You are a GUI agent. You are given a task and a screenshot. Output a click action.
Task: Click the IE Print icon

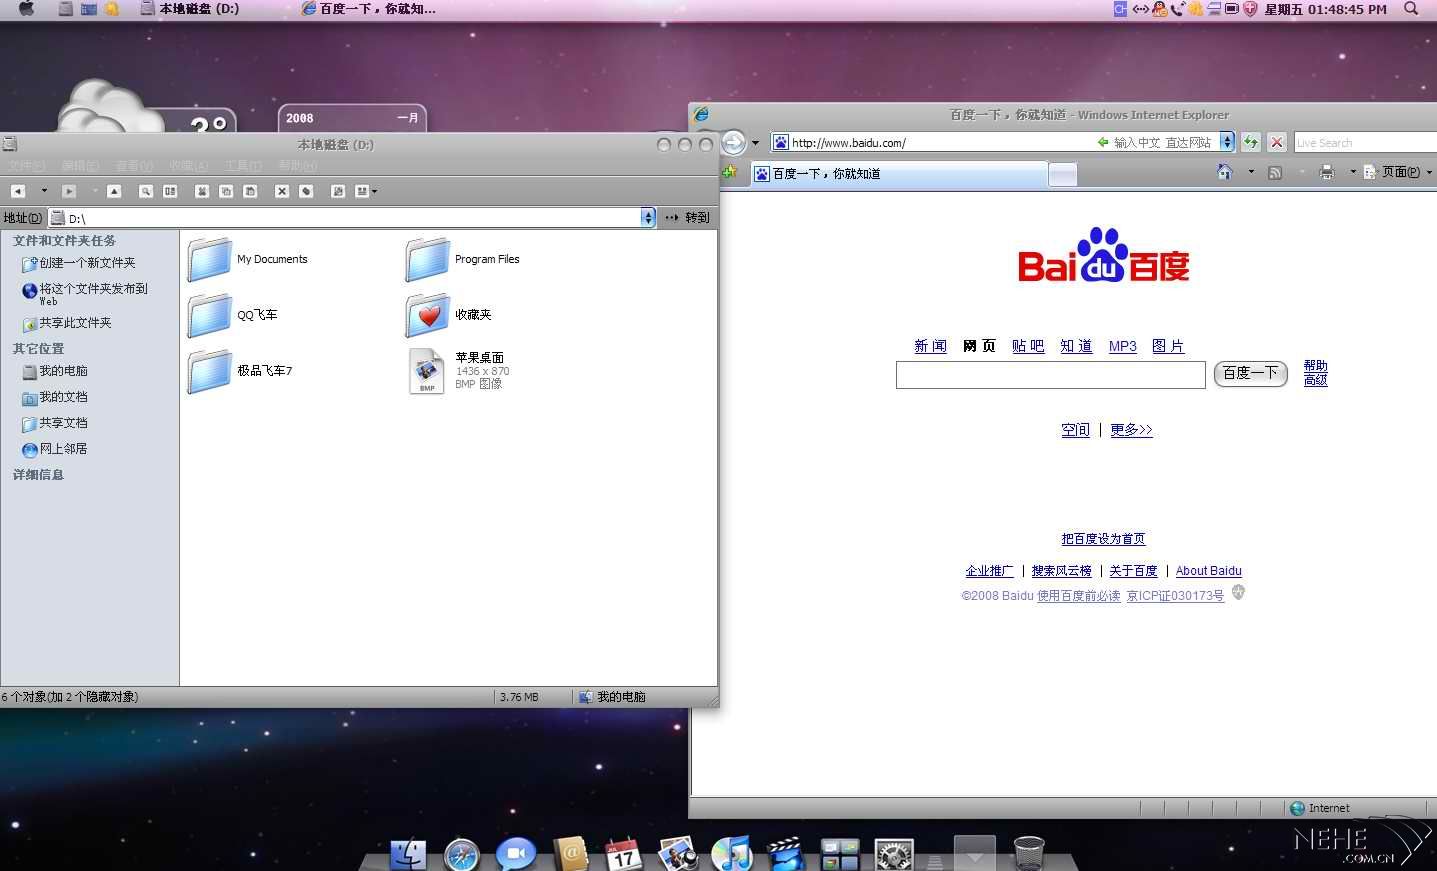click(x=1327, y=172)
